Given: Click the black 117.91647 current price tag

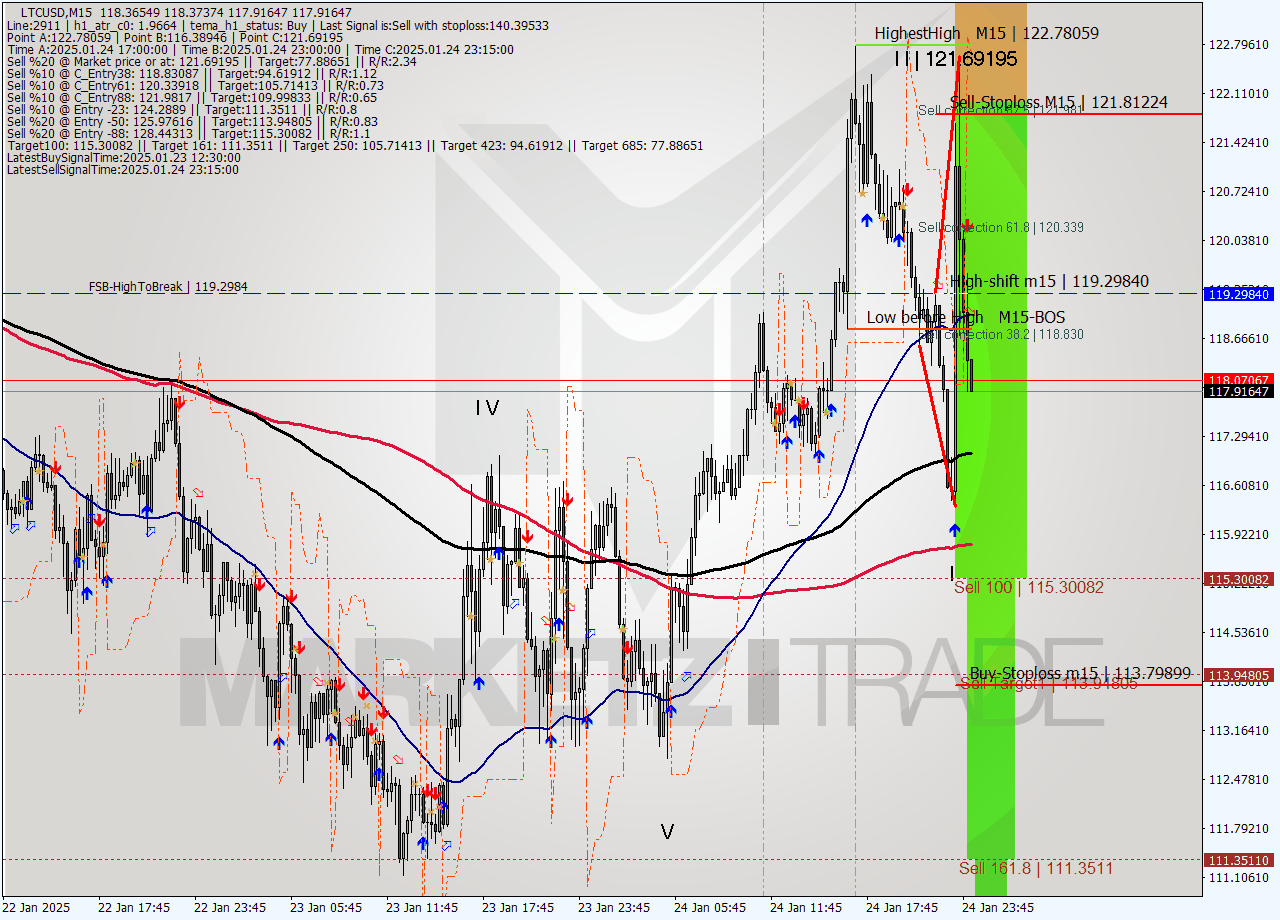Looking at the screenshot, I should click(x=1240, y=391).
